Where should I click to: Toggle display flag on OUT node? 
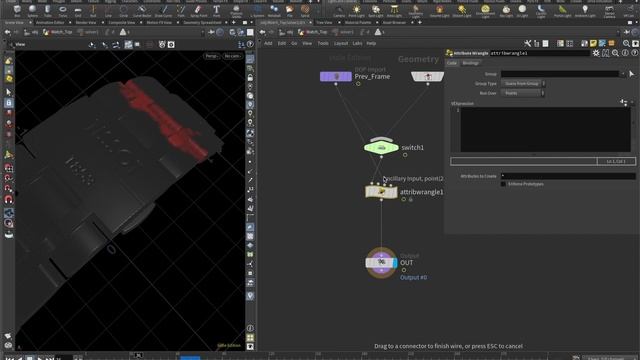point(395,263)
